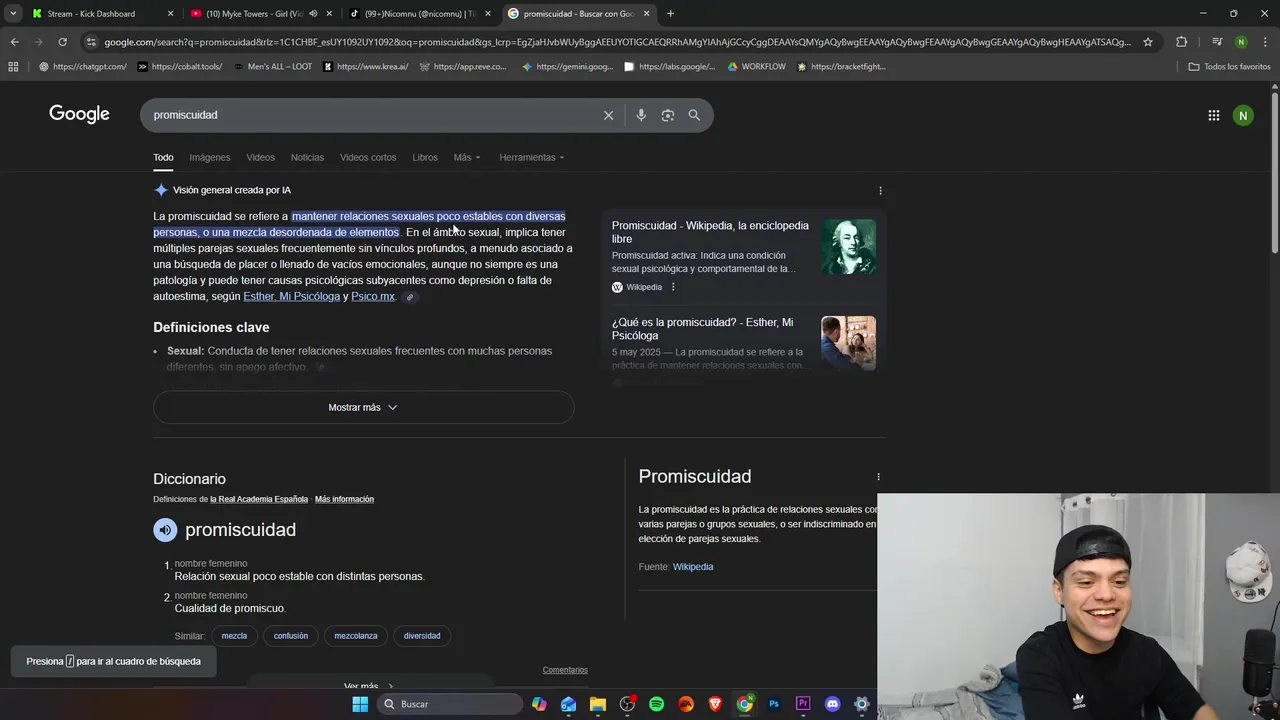Image resolution: width=1280 pixels, height=720 pixels.
Task: Open AI overview three-dot options
Action: 880,190
